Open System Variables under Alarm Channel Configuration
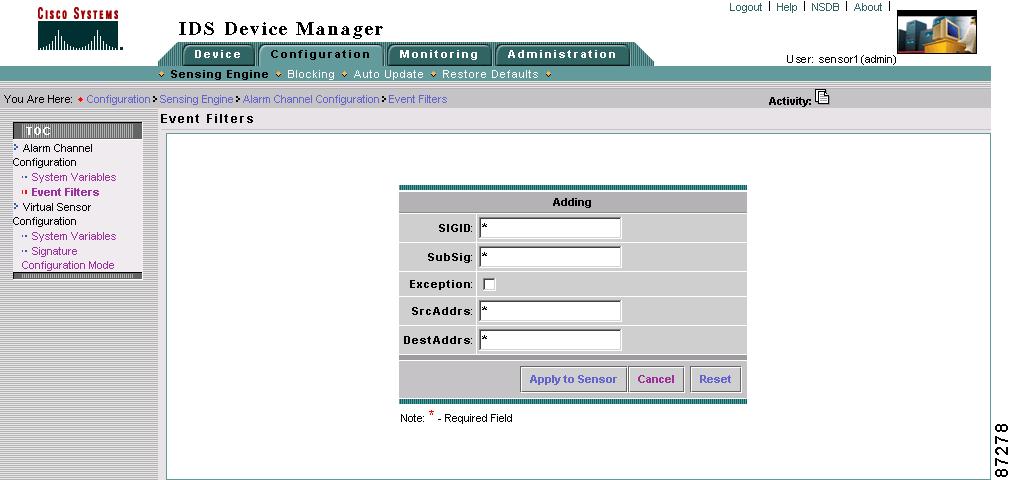The height and width of the screenshot is (480, 1013). click(74, 177)
